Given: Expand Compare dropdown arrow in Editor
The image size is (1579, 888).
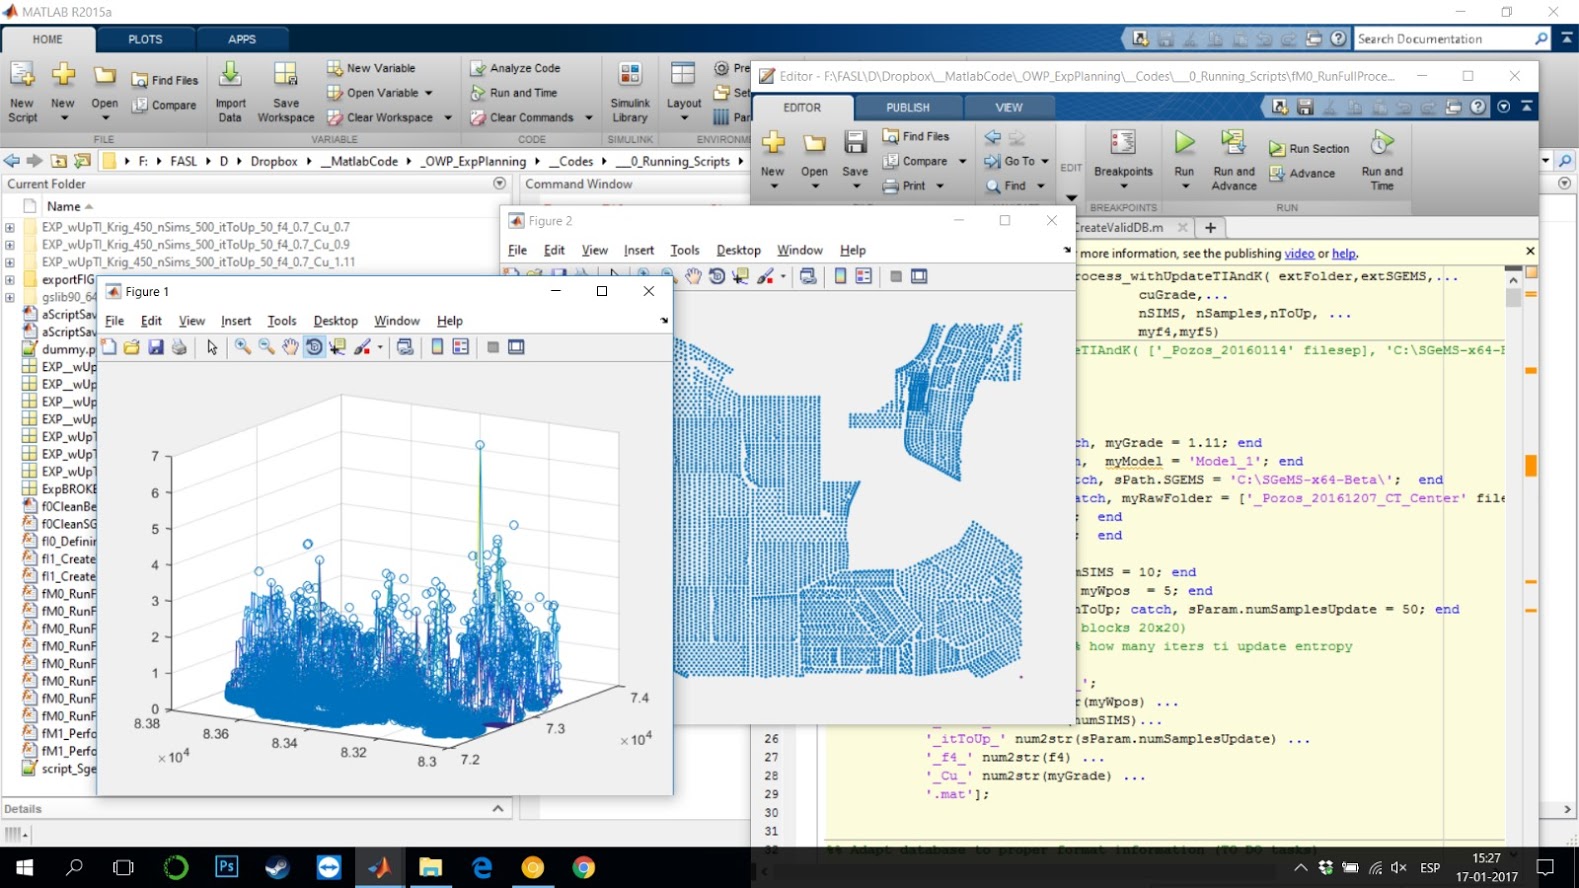Looking at the screenshot, I should tap(963, 161).
